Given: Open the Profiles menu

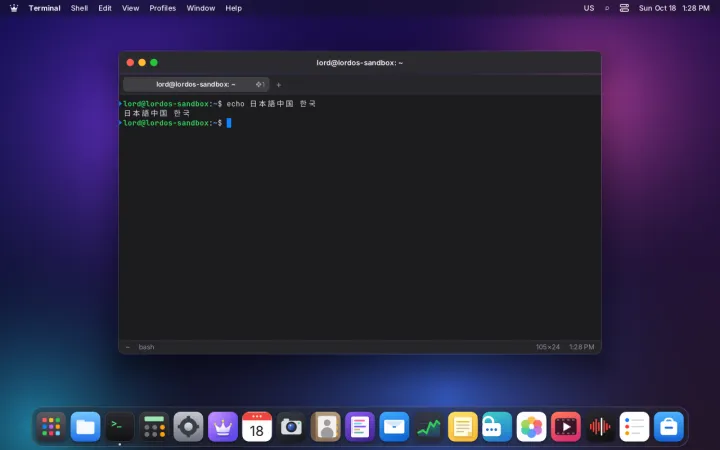Looking at the screenshot, I should [163, 8].
